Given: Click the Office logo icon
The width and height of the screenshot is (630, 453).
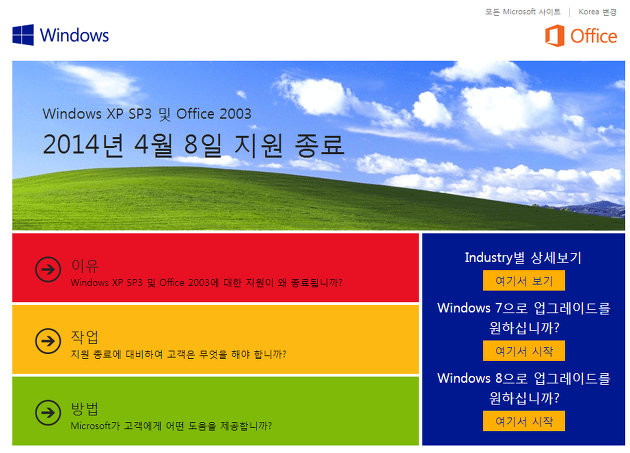Looking at the screenshot, I should pos(555,36).
